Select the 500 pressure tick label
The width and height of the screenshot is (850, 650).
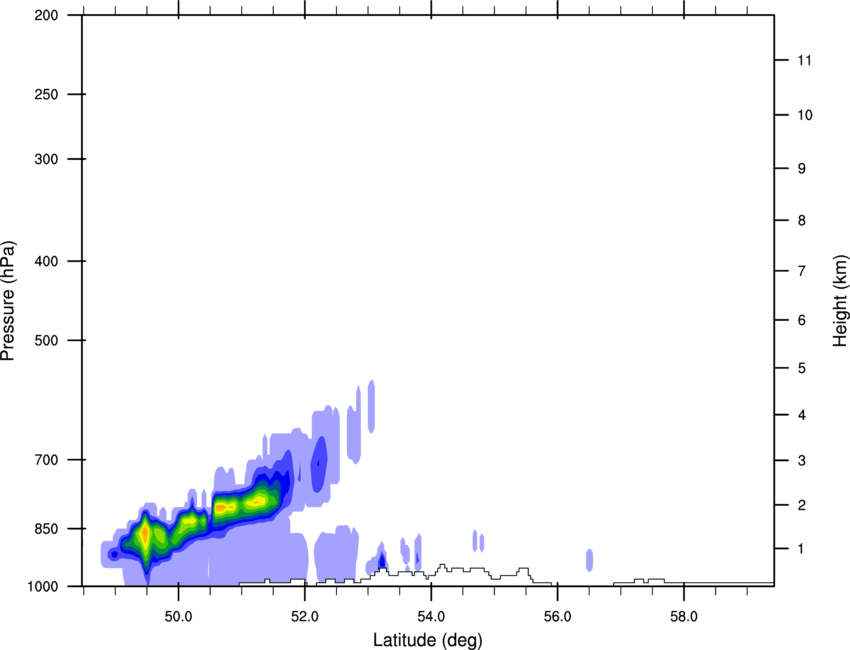pyautogui.click(x=46, y=340)
